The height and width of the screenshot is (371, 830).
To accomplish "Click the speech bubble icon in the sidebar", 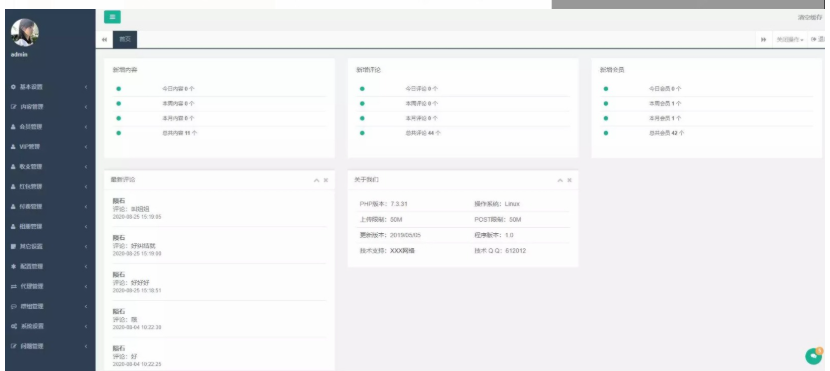I will [x=14, y=306].
